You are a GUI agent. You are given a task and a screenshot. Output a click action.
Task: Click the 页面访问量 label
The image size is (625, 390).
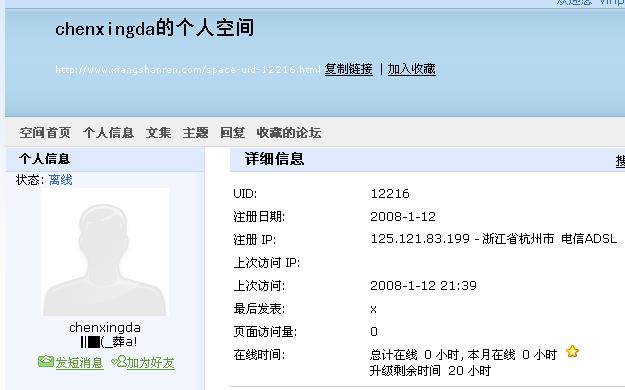tap(265, 331)
